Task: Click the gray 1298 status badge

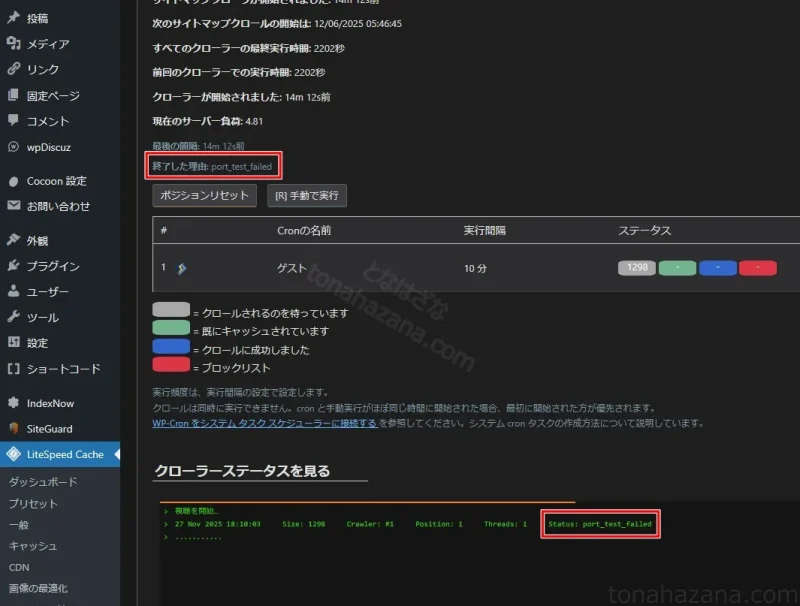Action: (636, 268)
